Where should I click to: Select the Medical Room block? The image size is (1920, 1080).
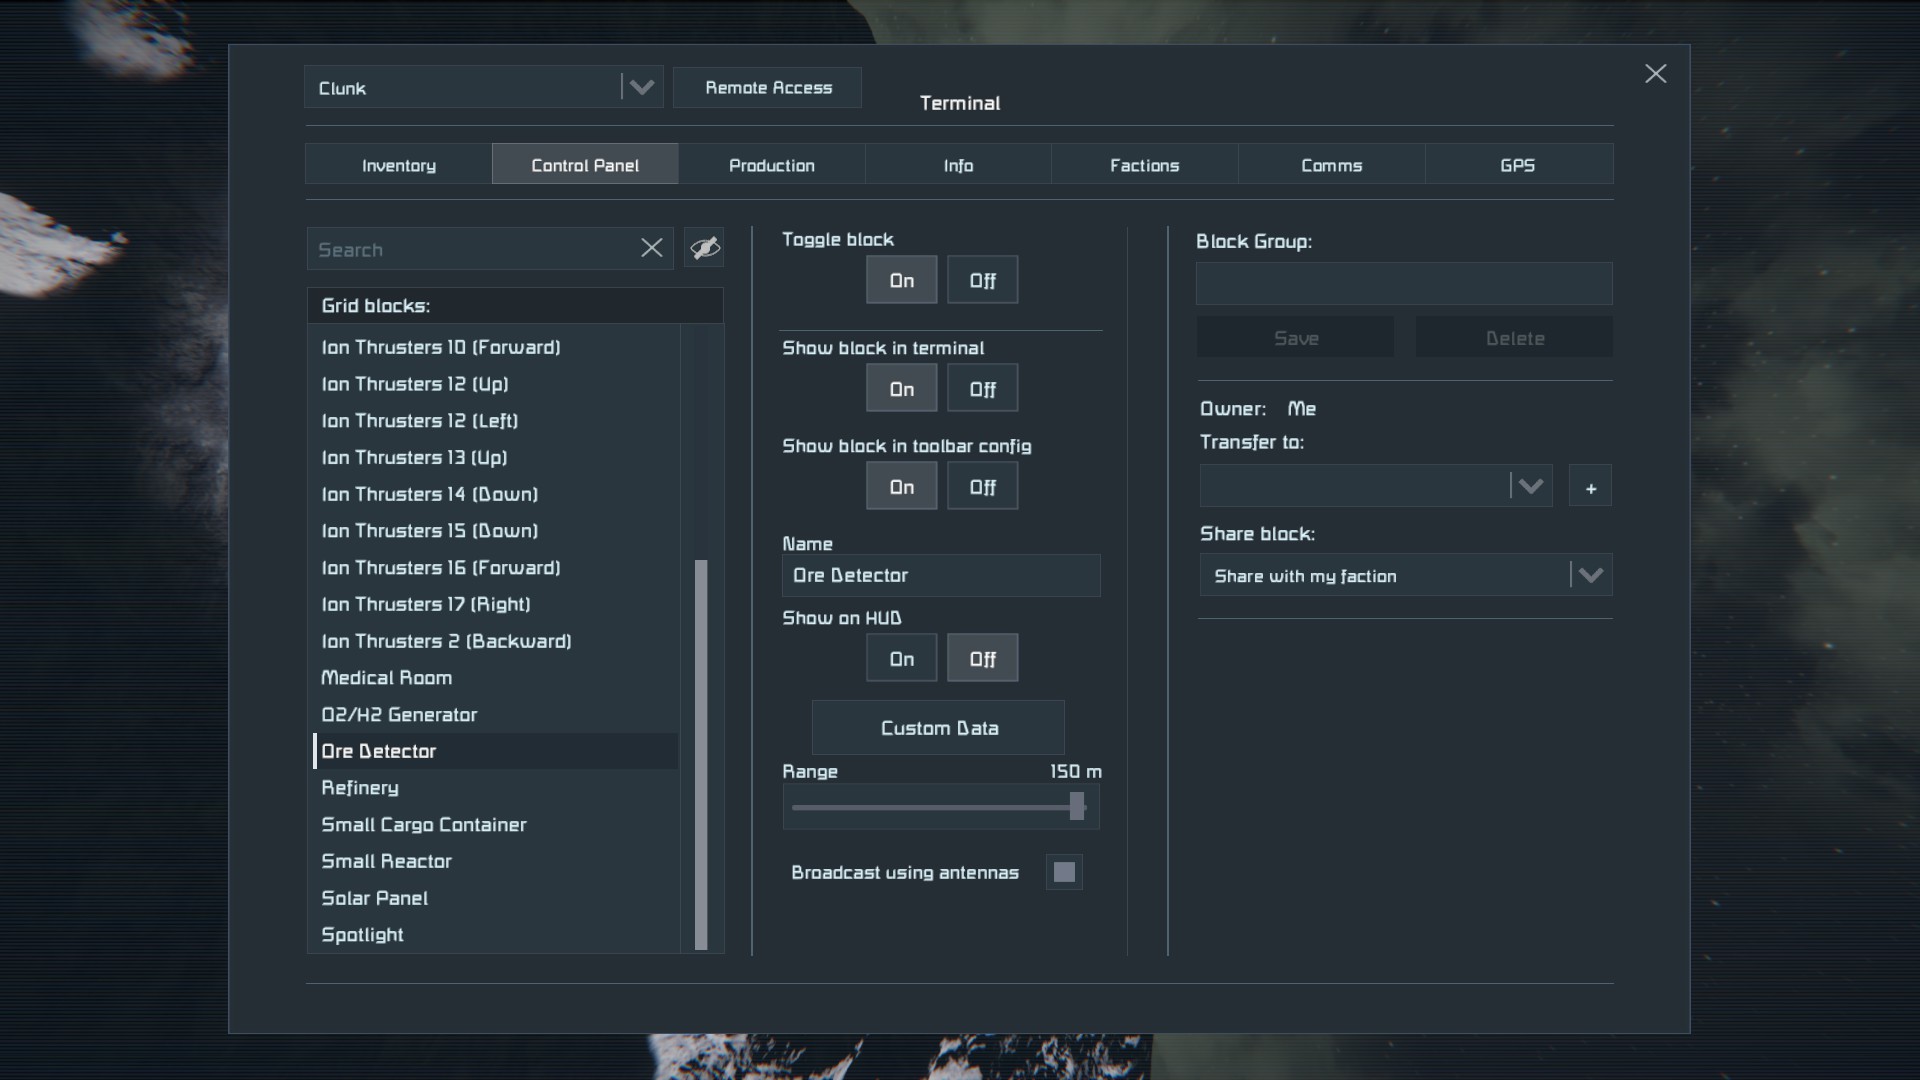(x=386, y=678)
